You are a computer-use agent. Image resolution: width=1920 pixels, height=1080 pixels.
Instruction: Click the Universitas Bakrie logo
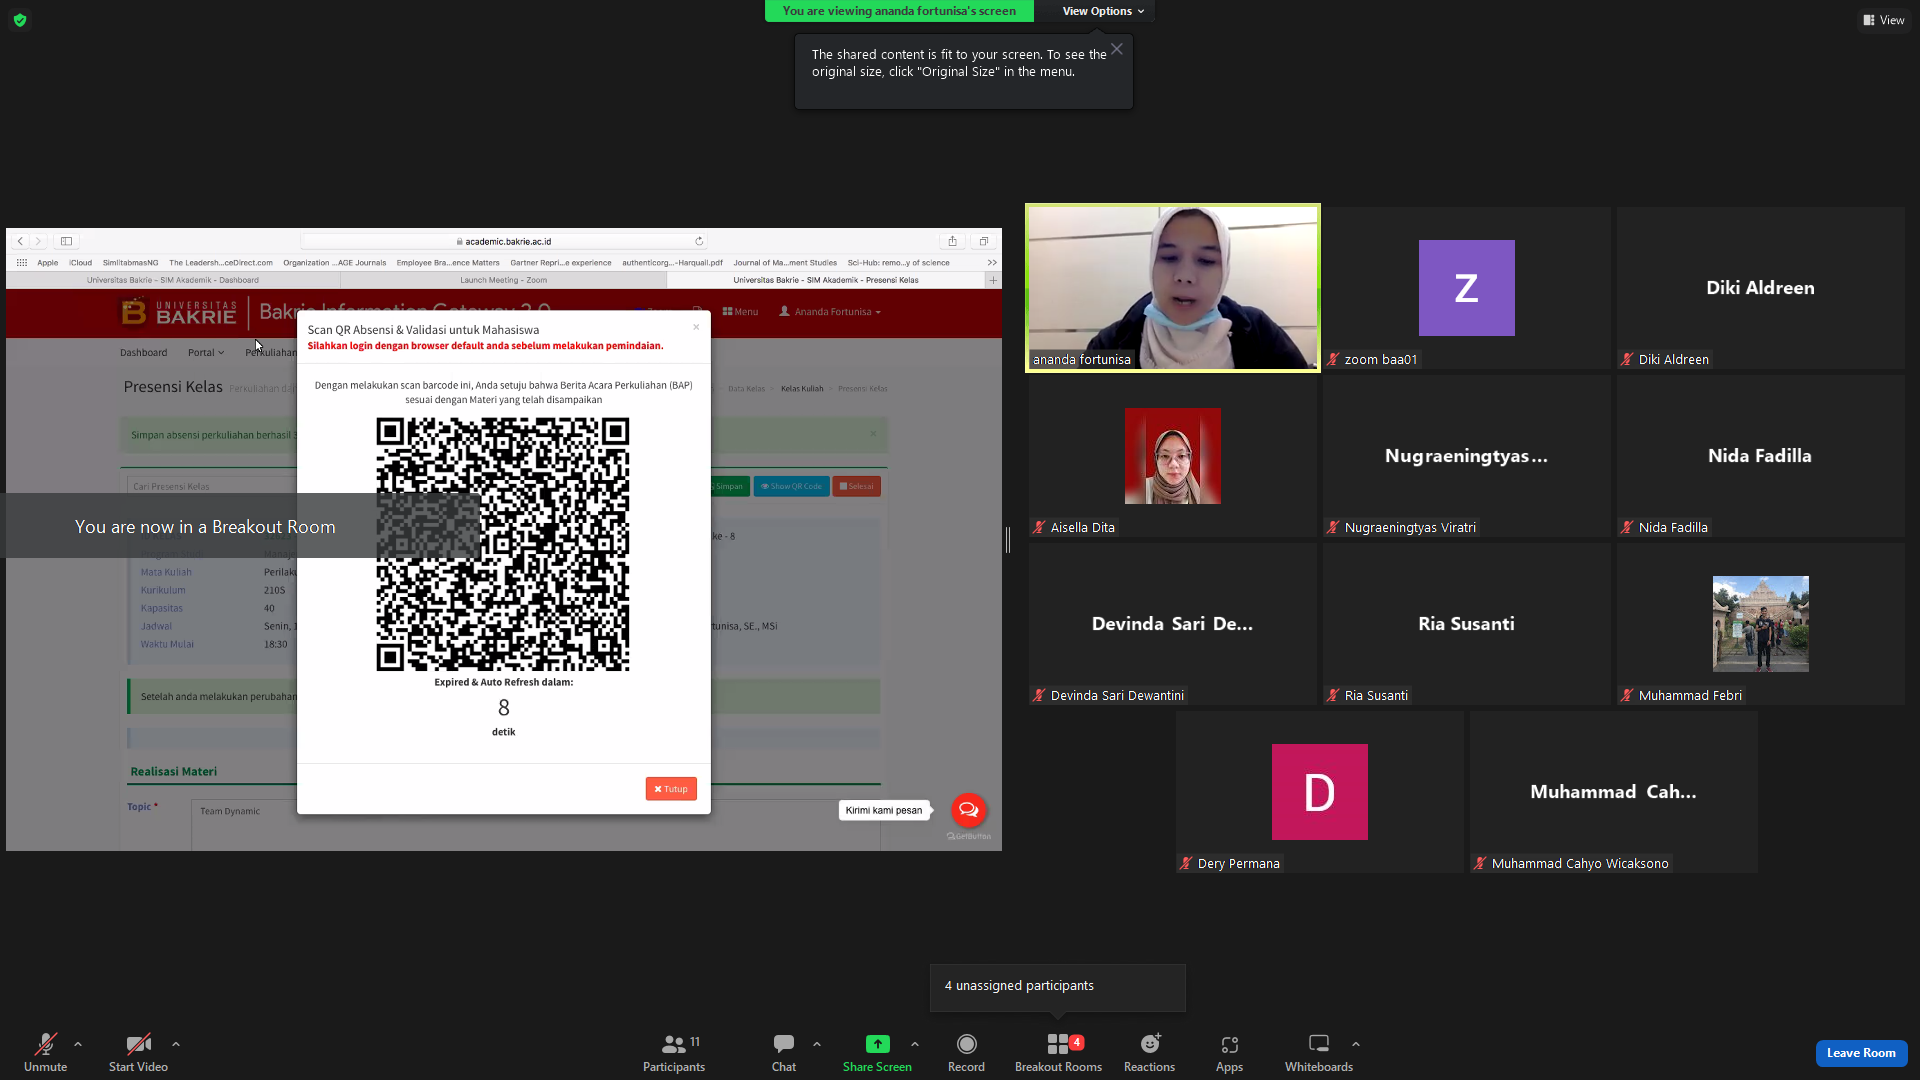point(179,313)
